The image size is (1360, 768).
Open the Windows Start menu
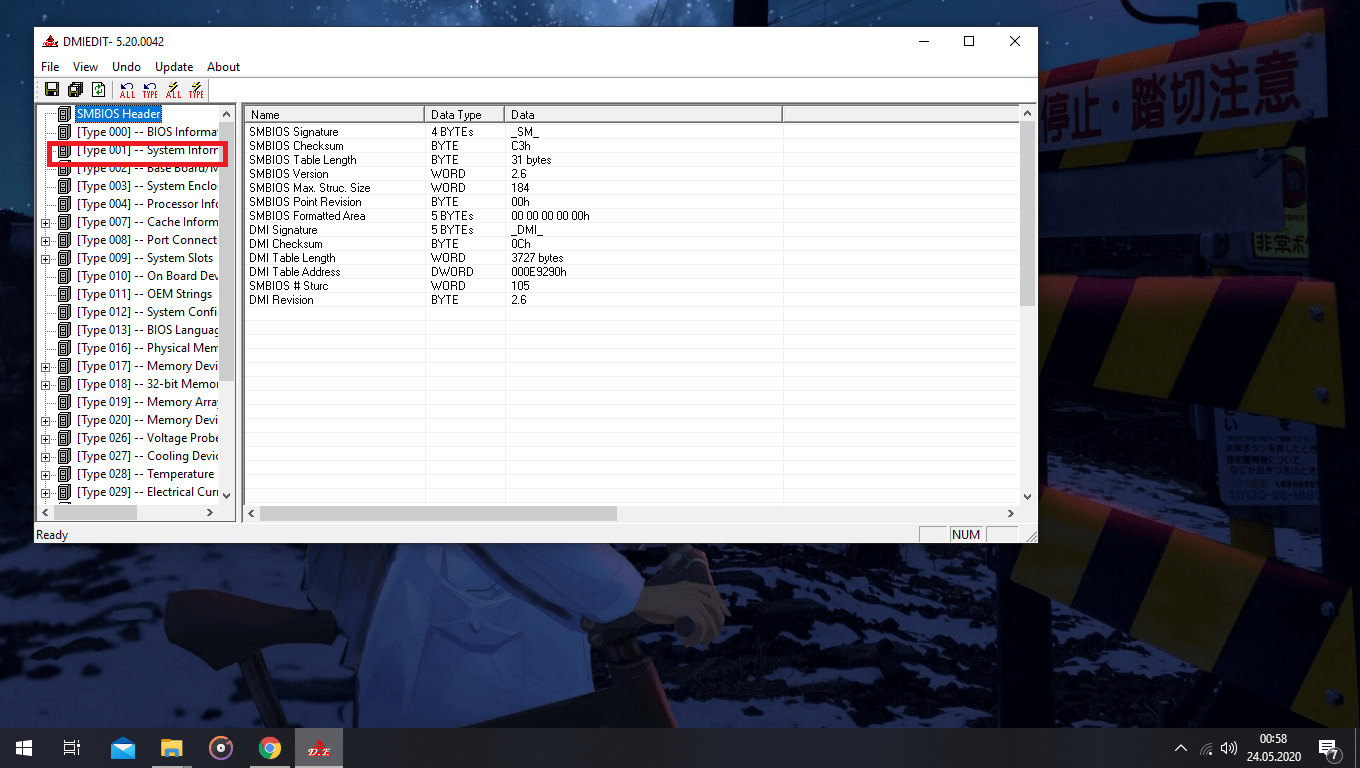[24, 748]
